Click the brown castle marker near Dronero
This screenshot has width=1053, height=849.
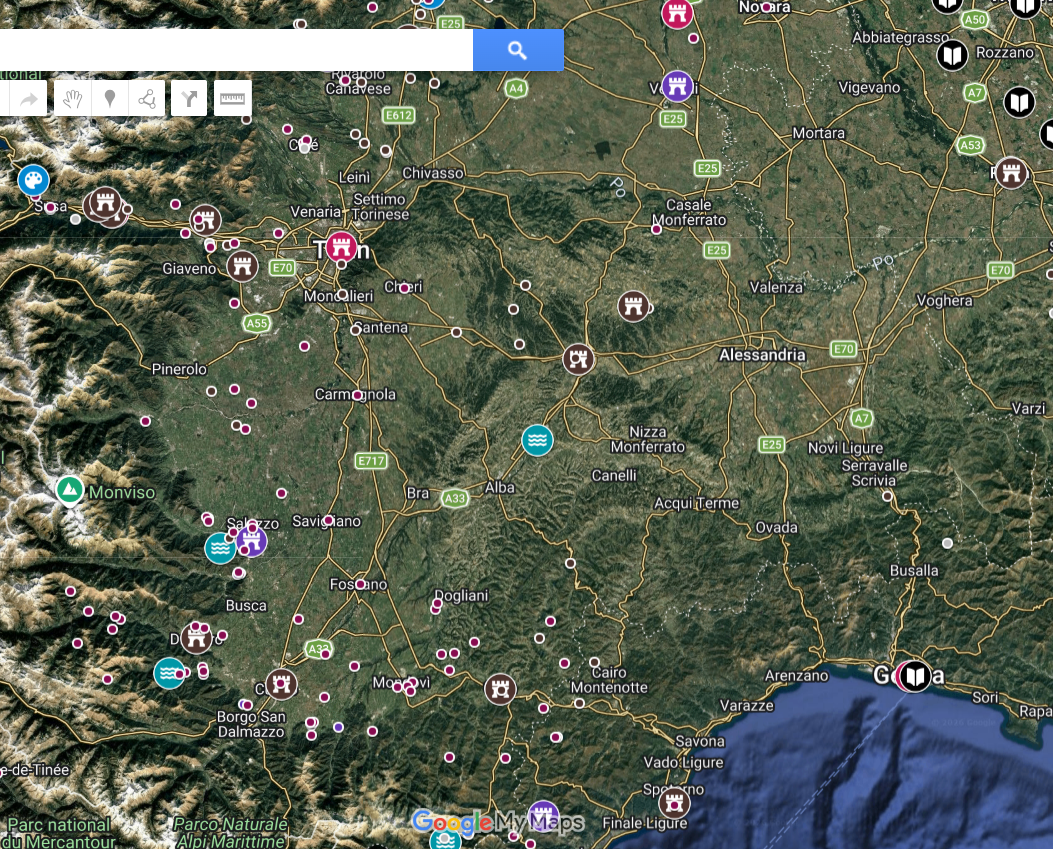tap(196, 638)
